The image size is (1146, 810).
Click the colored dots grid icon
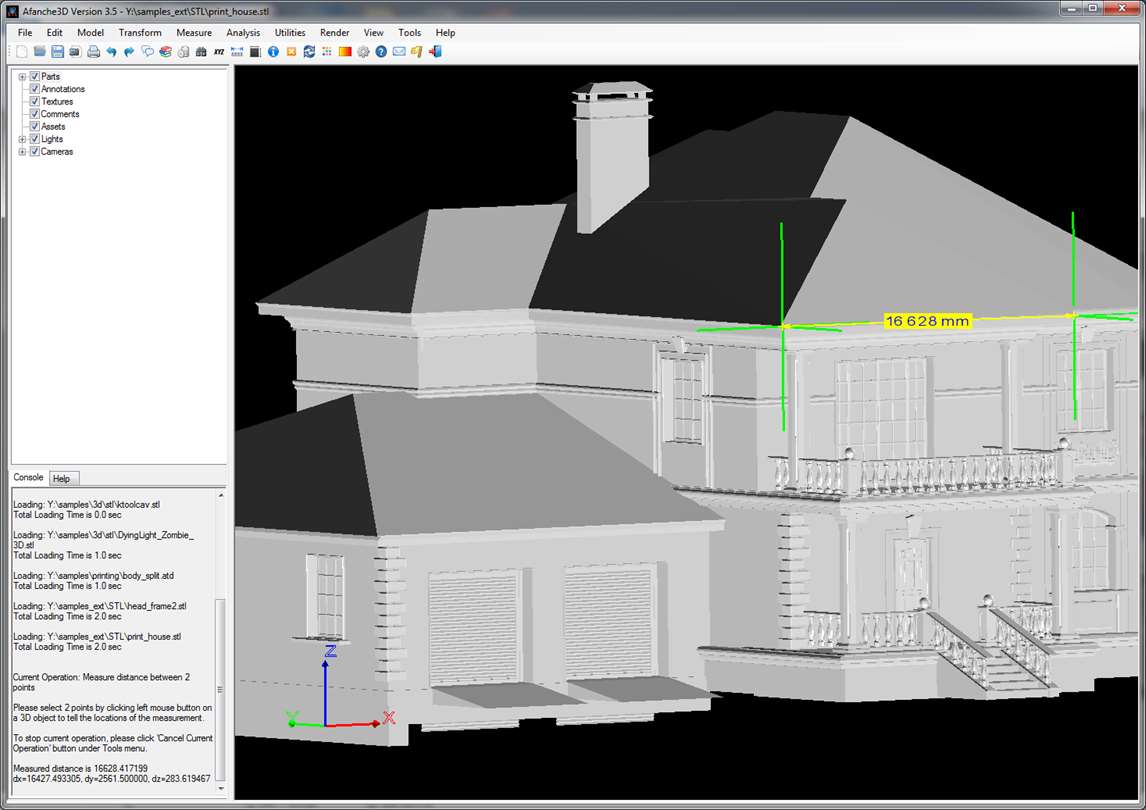point(327,52)
